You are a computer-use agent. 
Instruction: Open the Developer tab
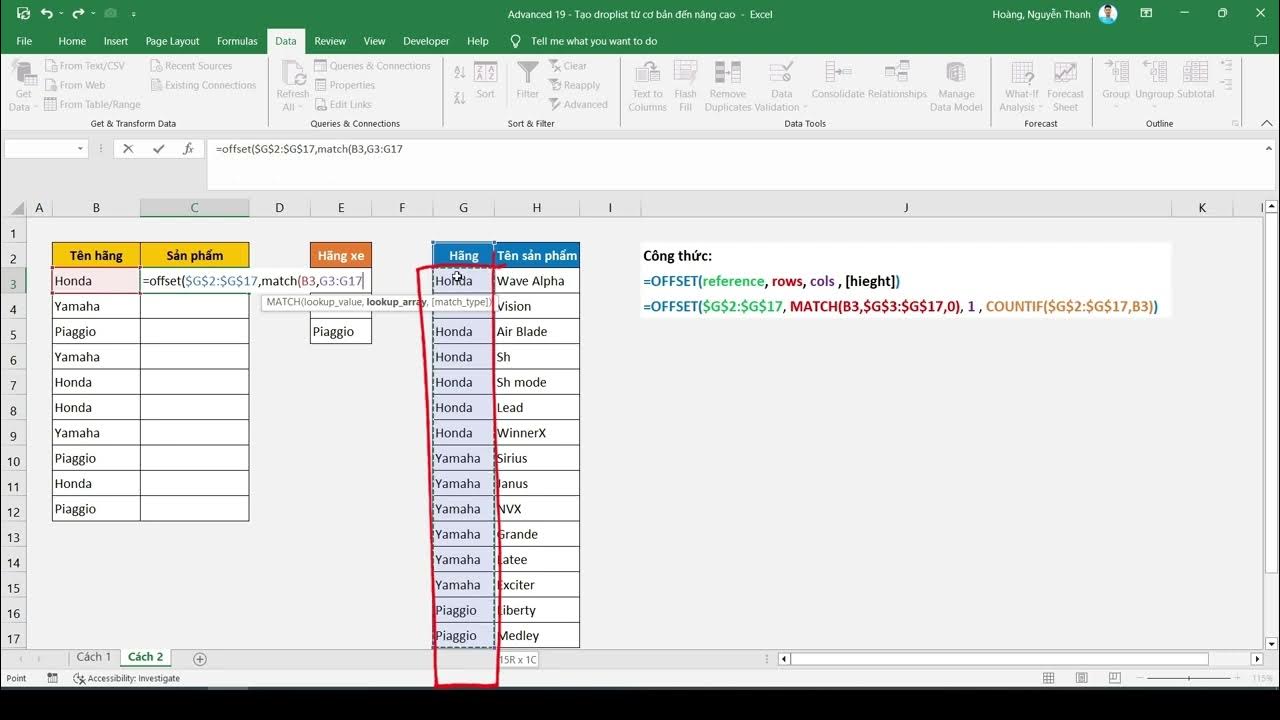[x=426, y=41]
